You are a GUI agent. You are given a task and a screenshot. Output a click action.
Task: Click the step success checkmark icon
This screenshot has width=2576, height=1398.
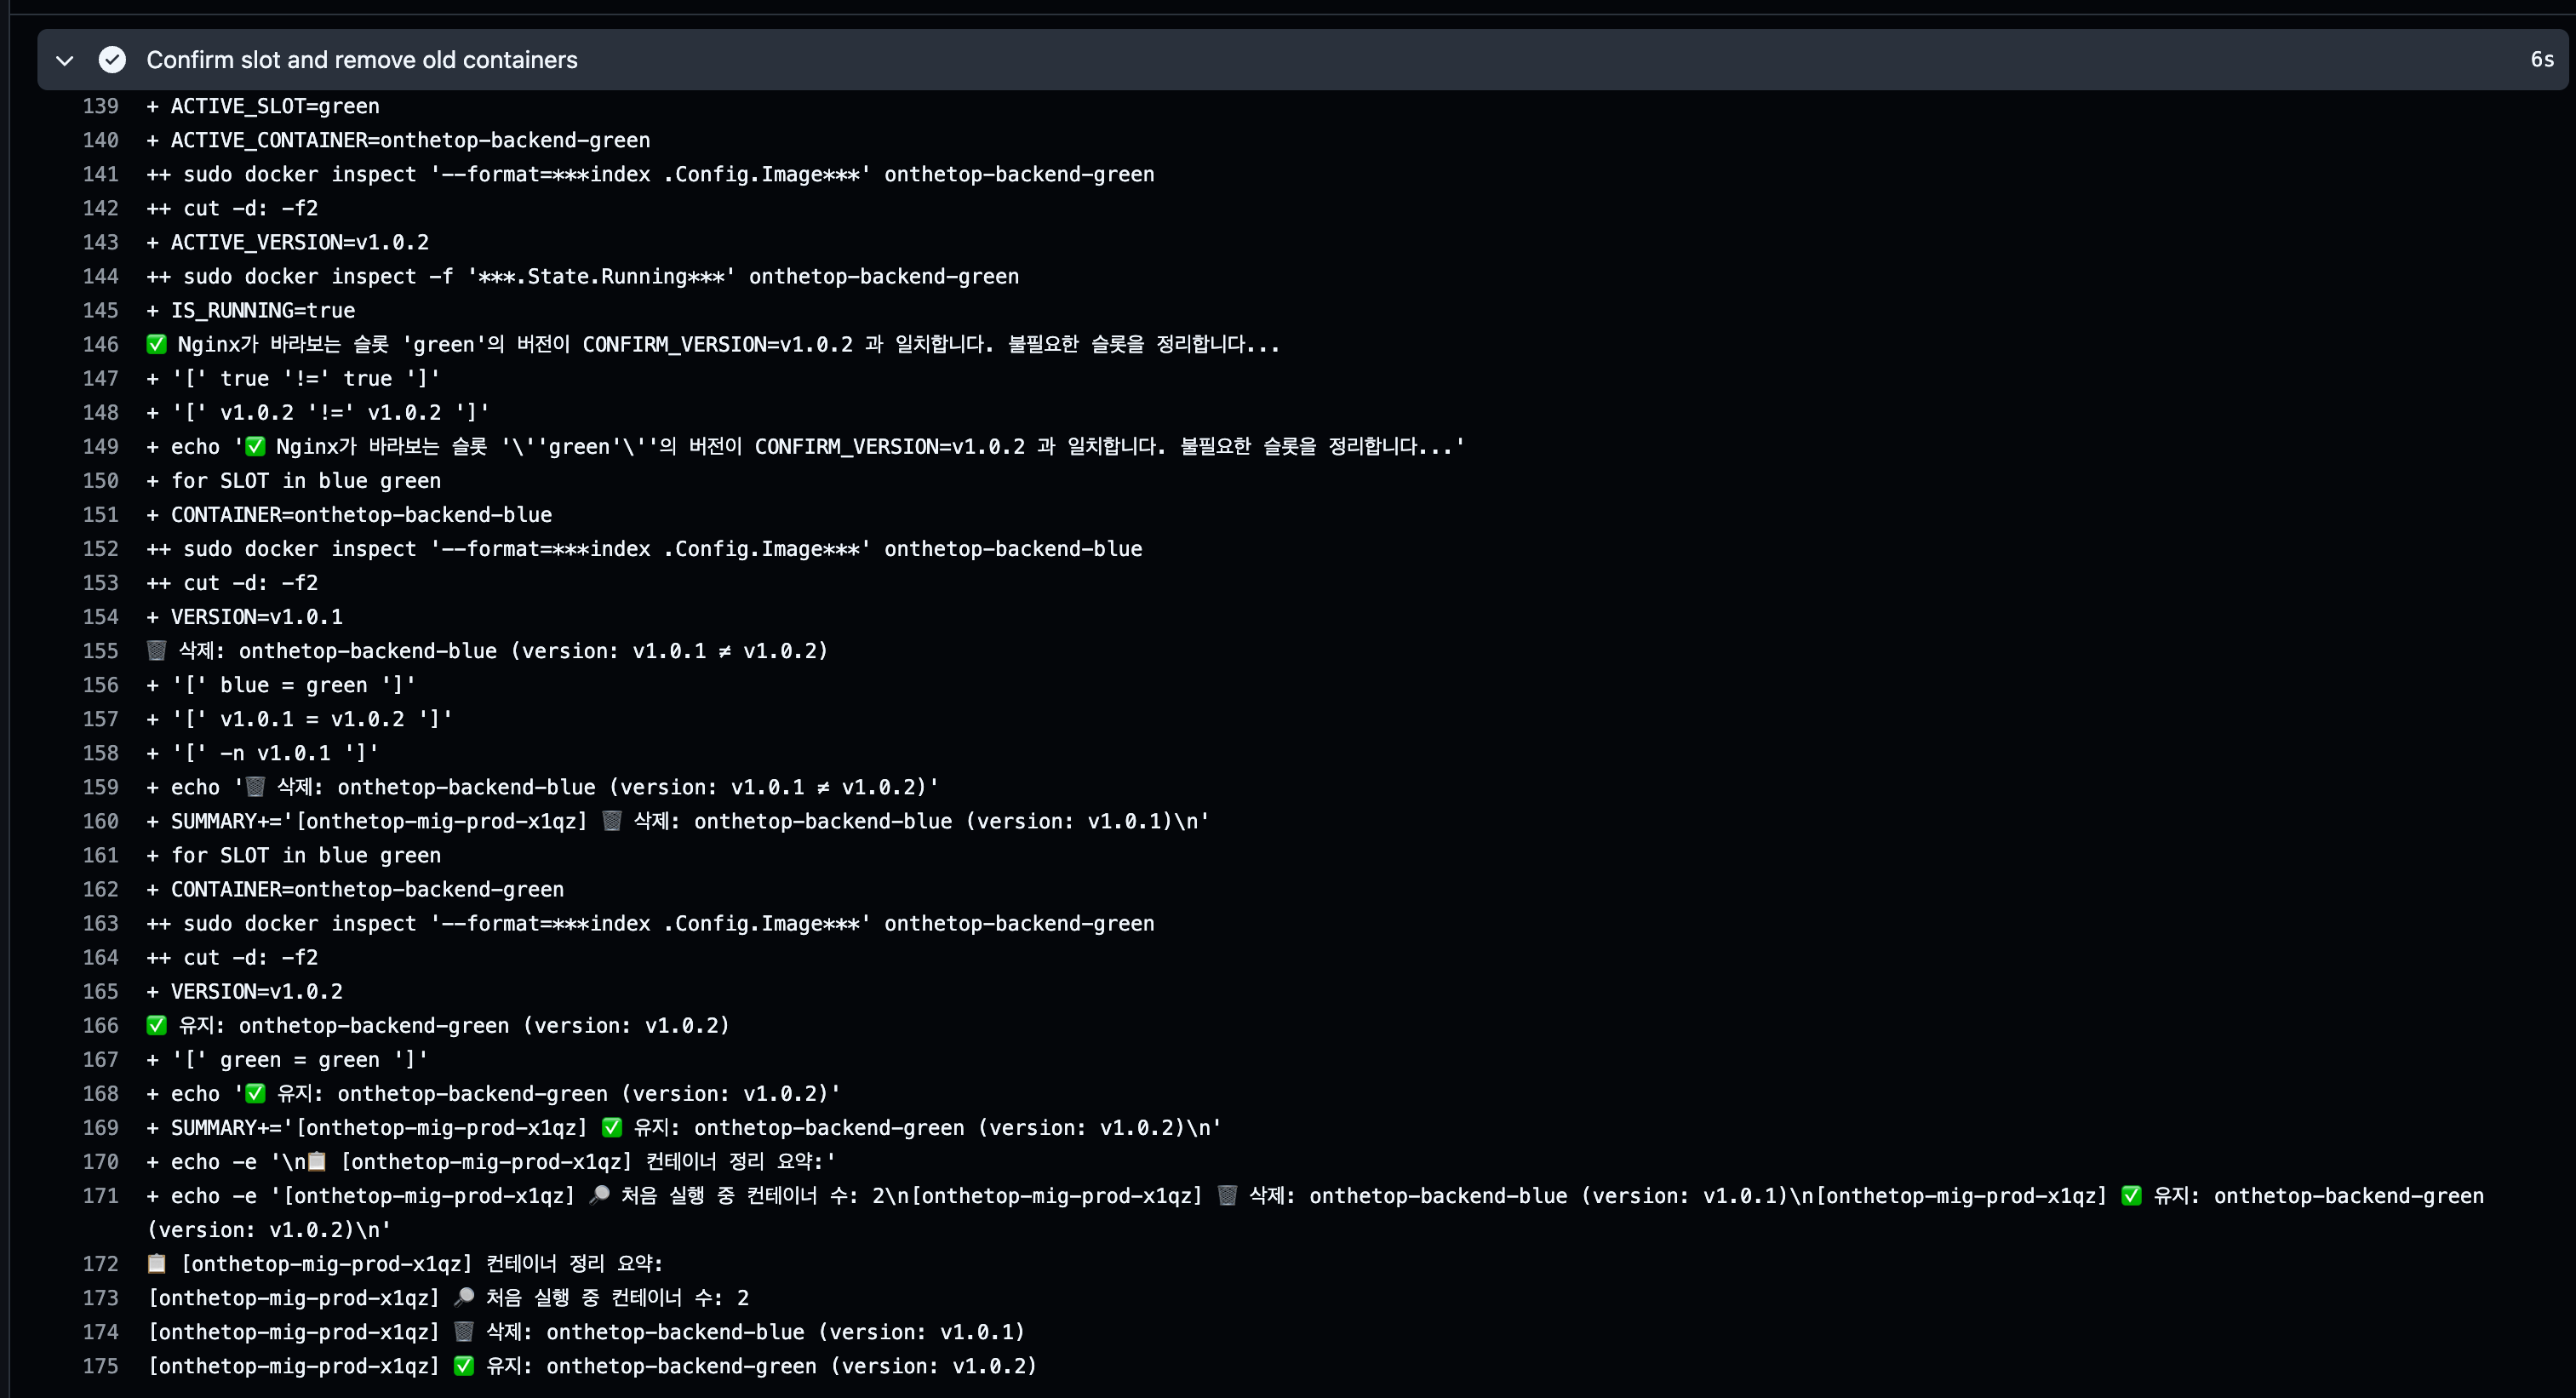click(x=112, y=60)
